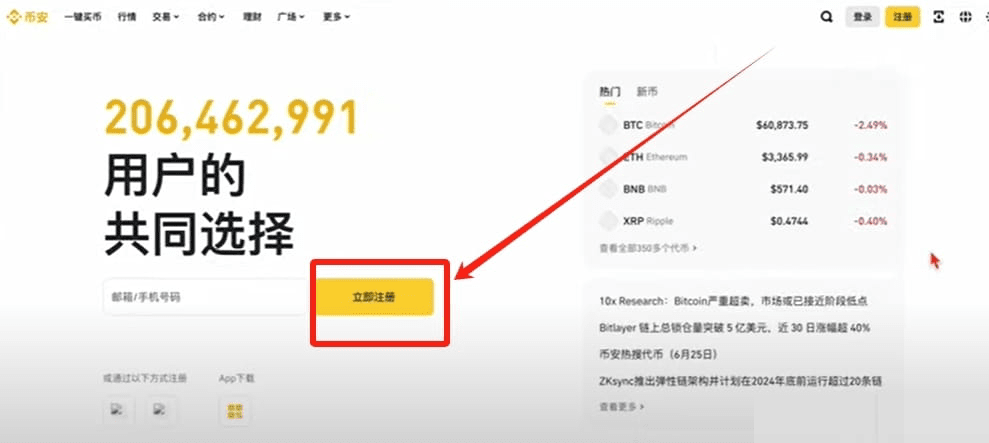Open the 币安热搜代币 news item
989x443 pixels.
pyautogui.click(x=658, y=353)
